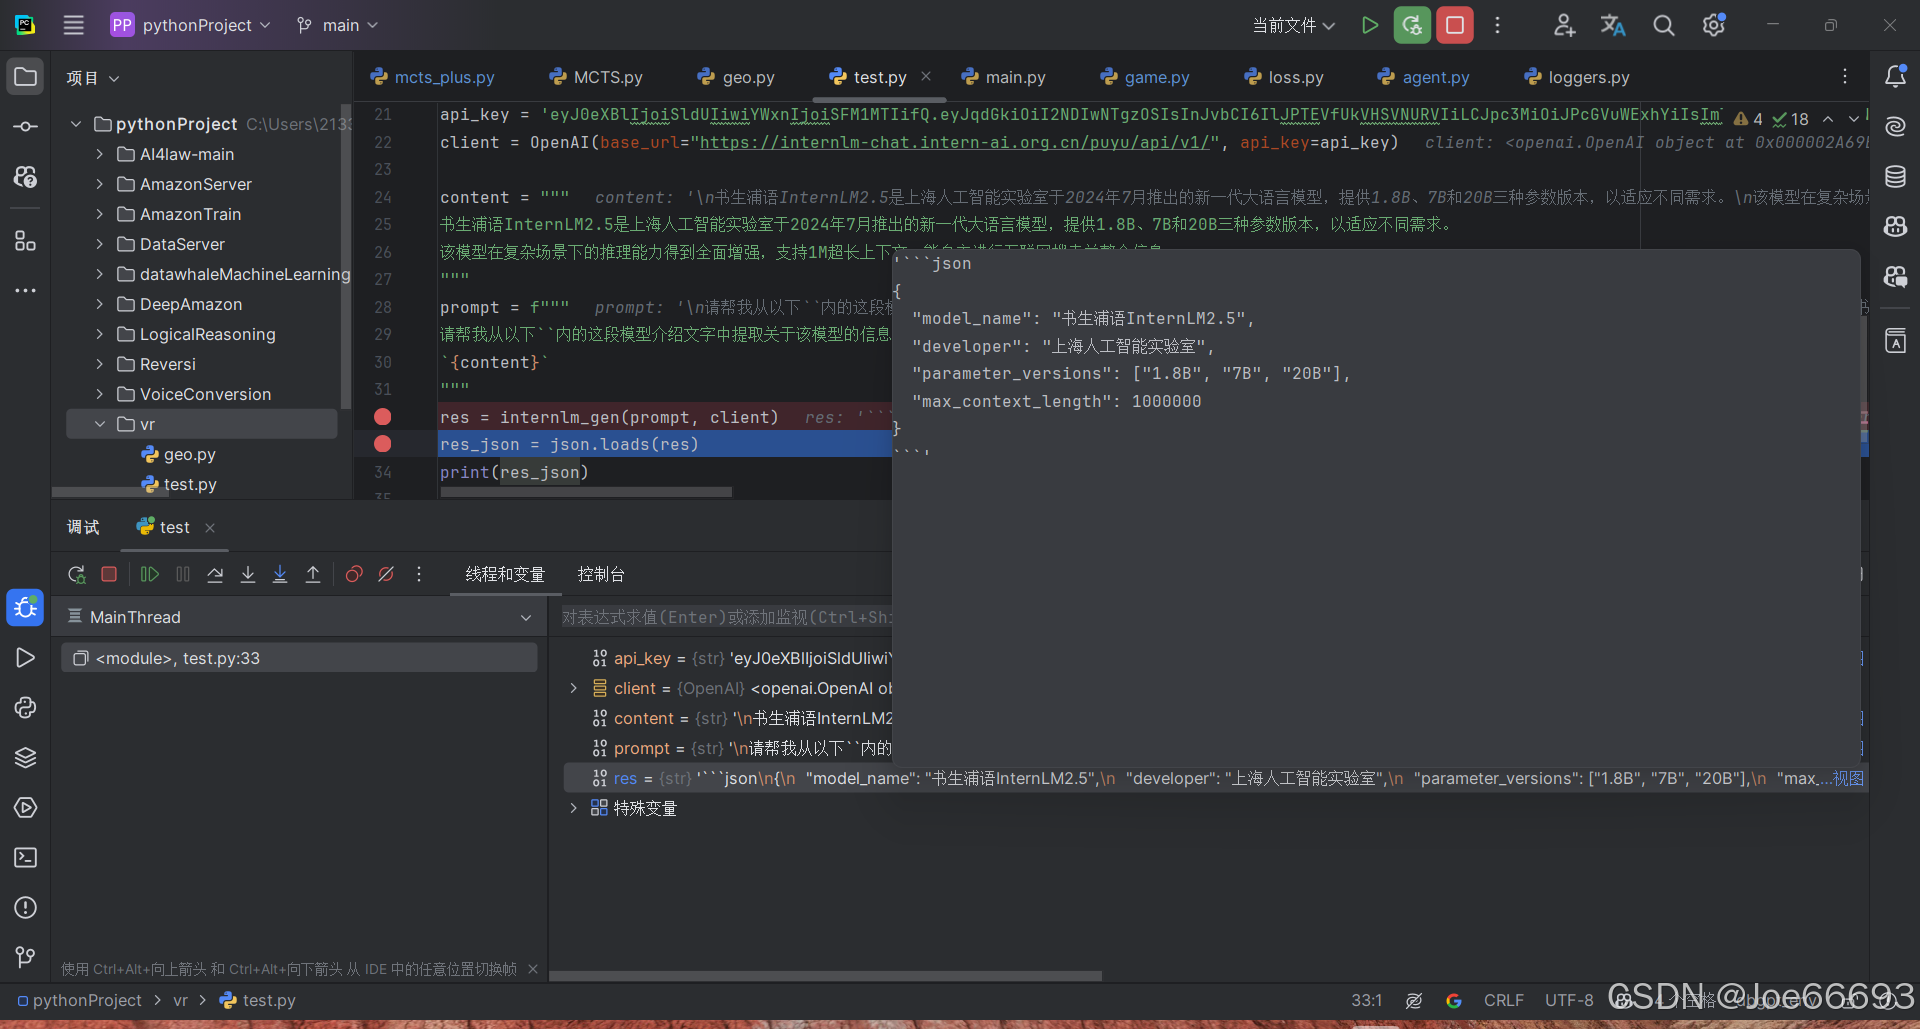This screenshot has width=1920, height=1029.
Task: Close the test.py editor tab
Action: click(926, 76)
